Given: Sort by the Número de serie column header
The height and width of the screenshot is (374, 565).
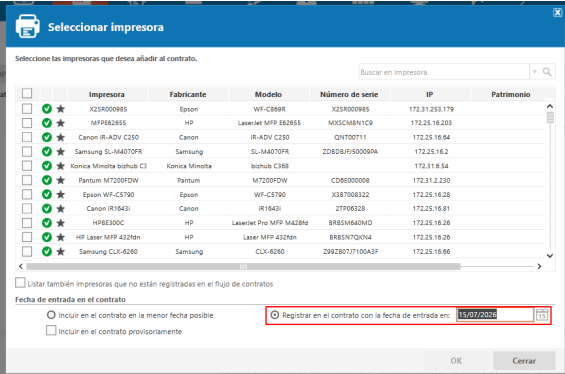Looking at the screenshot, I should (x=349, y=94).
